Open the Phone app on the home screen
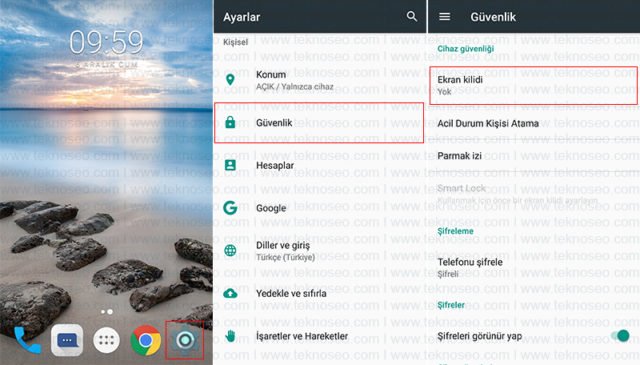The image size is (640, 365). point(27,339)
